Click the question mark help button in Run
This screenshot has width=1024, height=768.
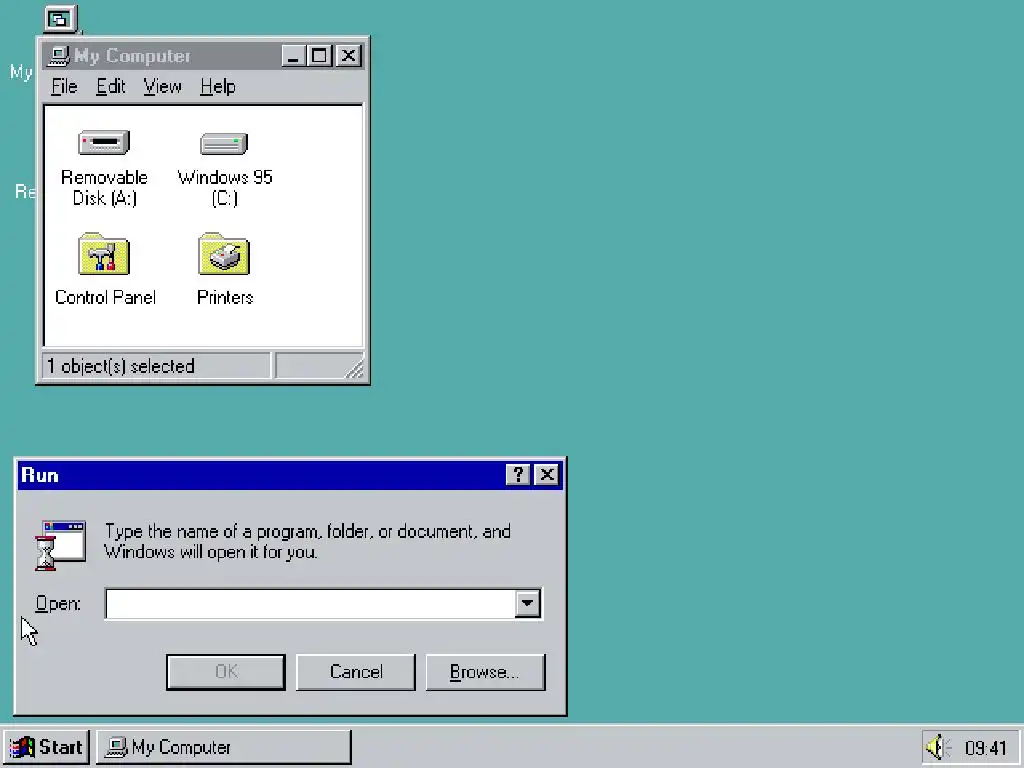click(x=518, y=475)
